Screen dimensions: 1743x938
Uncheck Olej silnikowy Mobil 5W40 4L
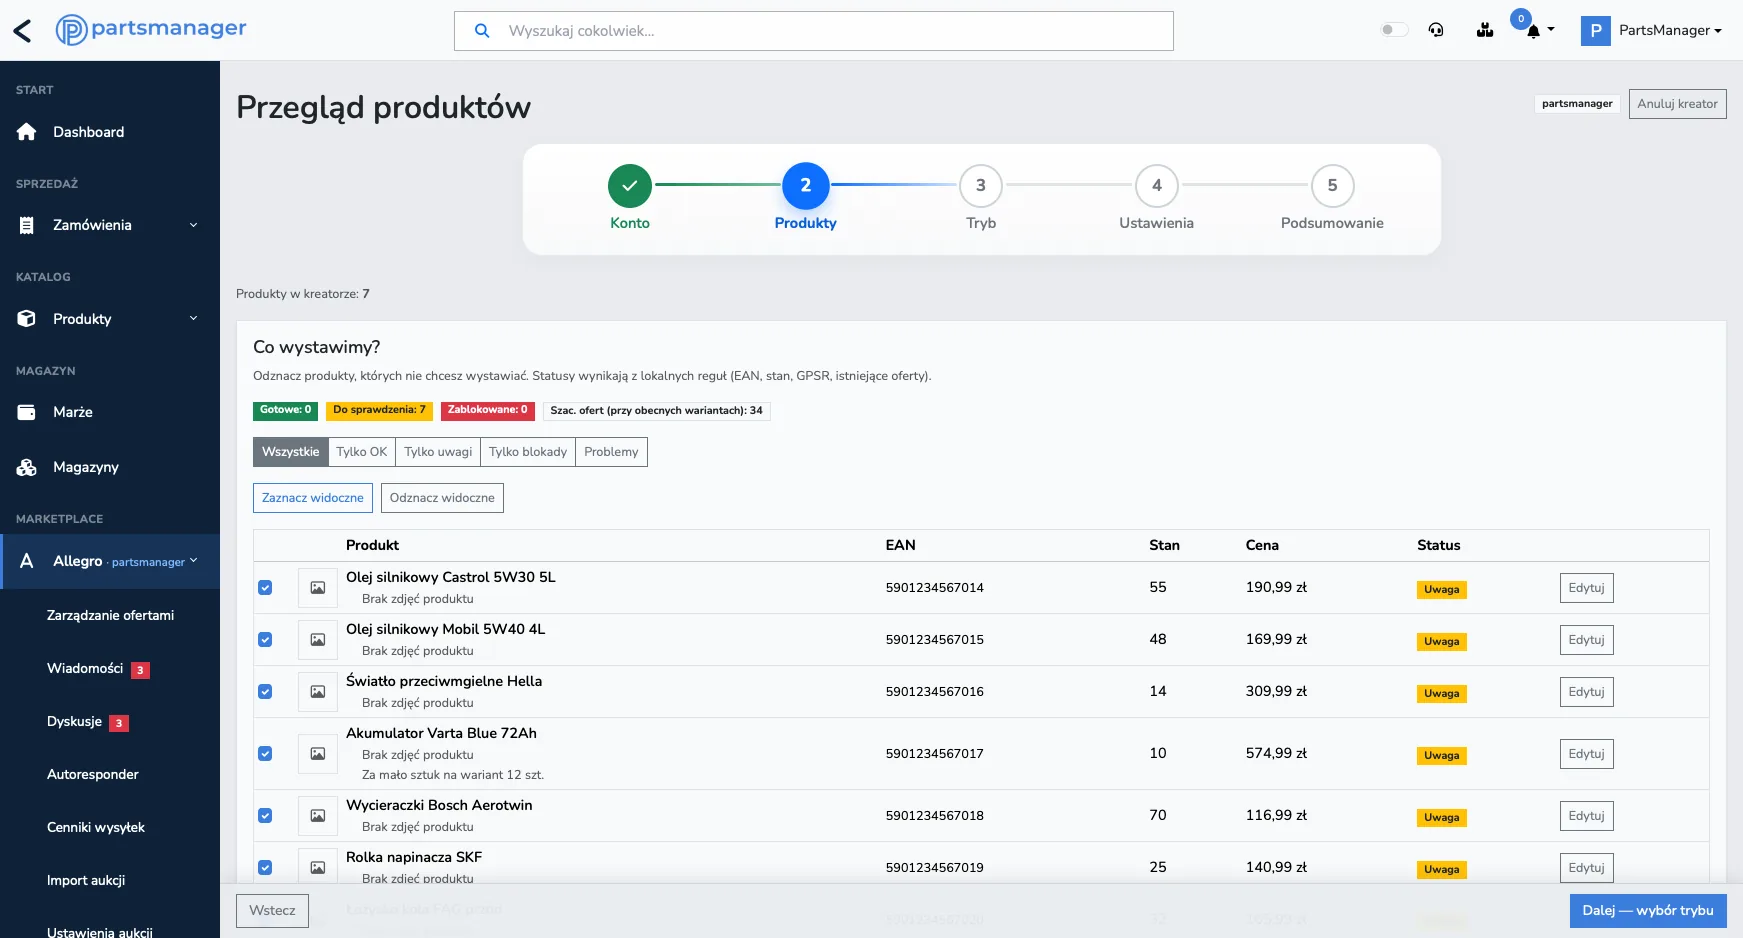(265, 640)
